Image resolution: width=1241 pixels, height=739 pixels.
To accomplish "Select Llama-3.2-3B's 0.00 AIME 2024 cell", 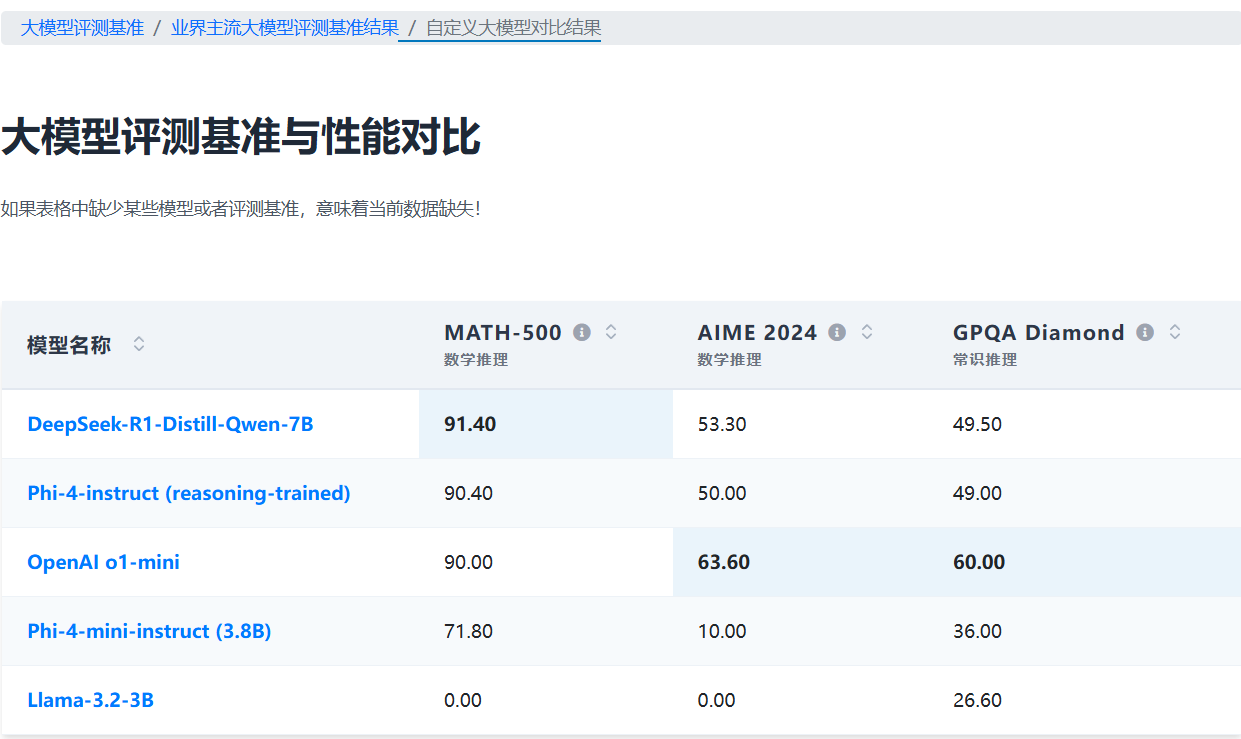I will tap(800, 700).
